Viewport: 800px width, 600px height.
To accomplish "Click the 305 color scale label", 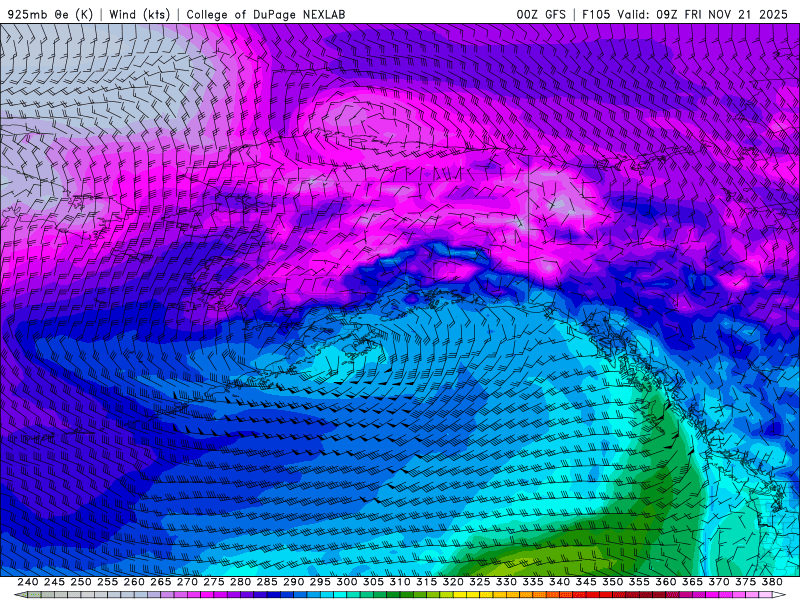I will (373, 582).
